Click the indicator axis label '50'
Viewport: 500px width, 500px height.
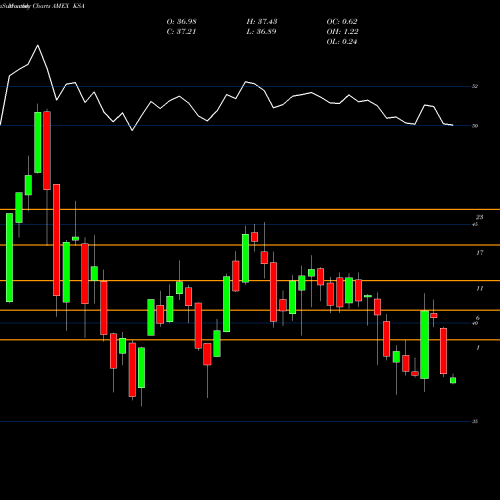[x=475, y=126]
